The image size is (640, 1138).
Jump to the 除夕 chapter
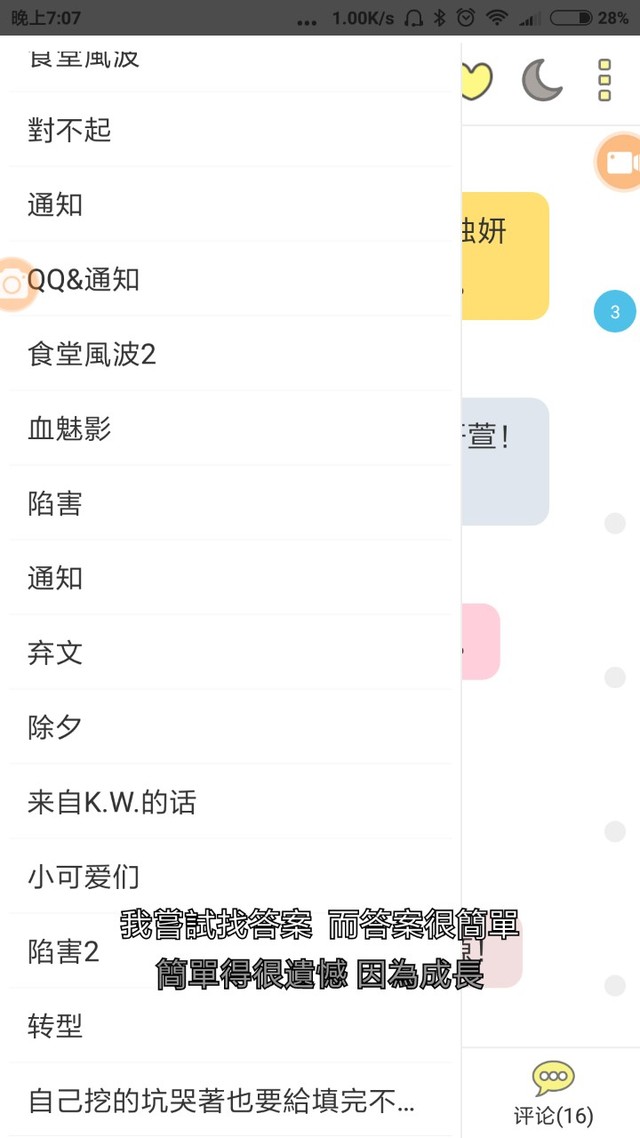coord(56,727)
